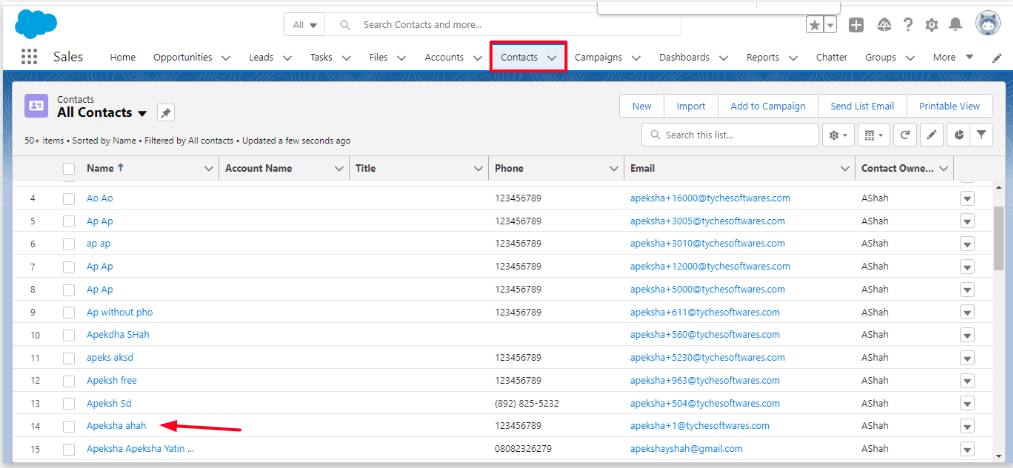1013x468 pixels.
Task: Open row actions dropdown for Apekdha SHah
Action: pos(967,335)
